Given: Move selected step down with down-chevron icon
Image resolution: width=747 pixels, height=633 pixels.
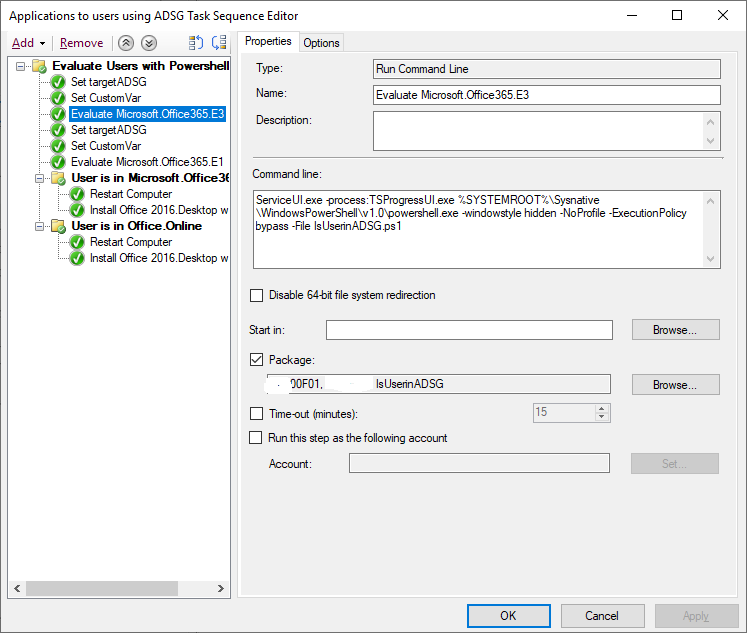Looking at the screenshot, I should (149, 43).
